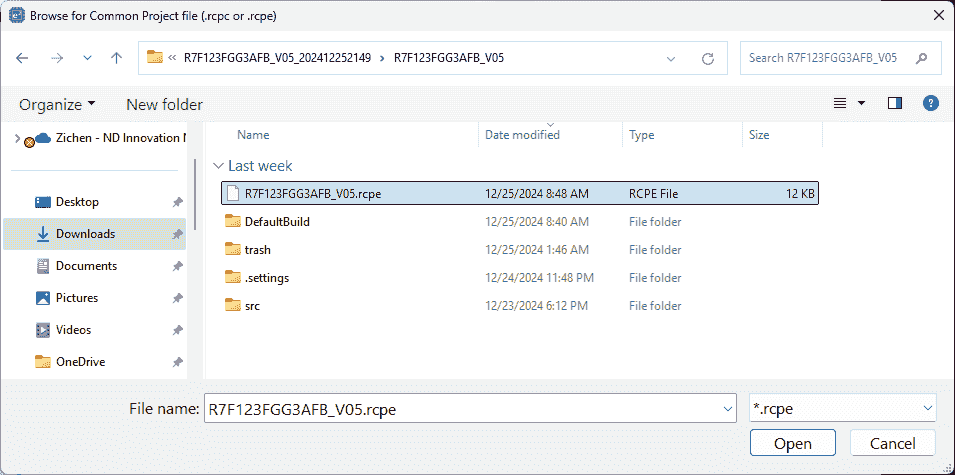Open the File name history dropdown
This screenshot has width=955, height=475.
click(x=727, y=408)
